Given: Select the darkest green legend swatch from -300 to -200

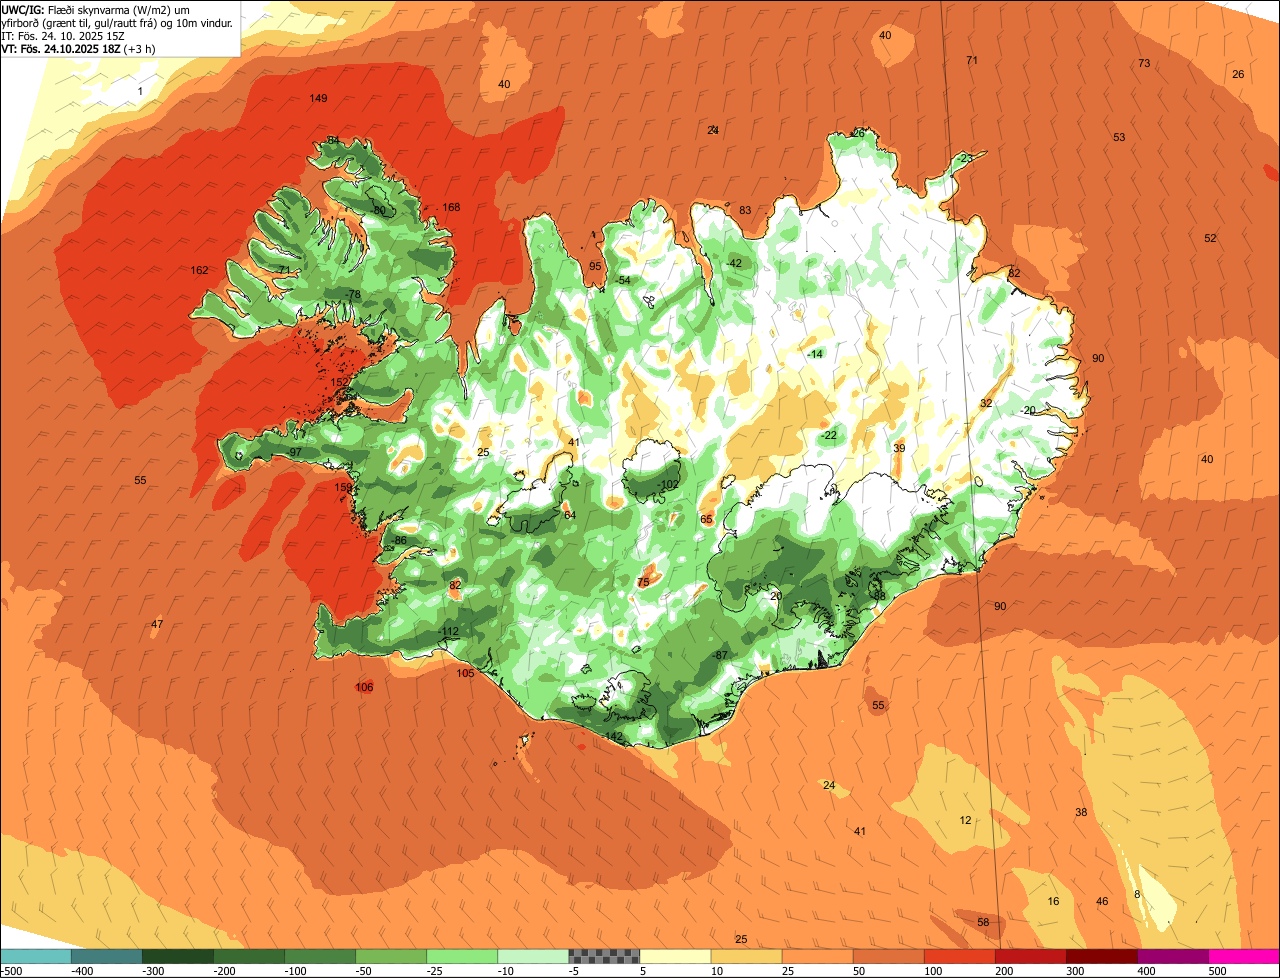Looking at the screenshot, I should point(177,956).
